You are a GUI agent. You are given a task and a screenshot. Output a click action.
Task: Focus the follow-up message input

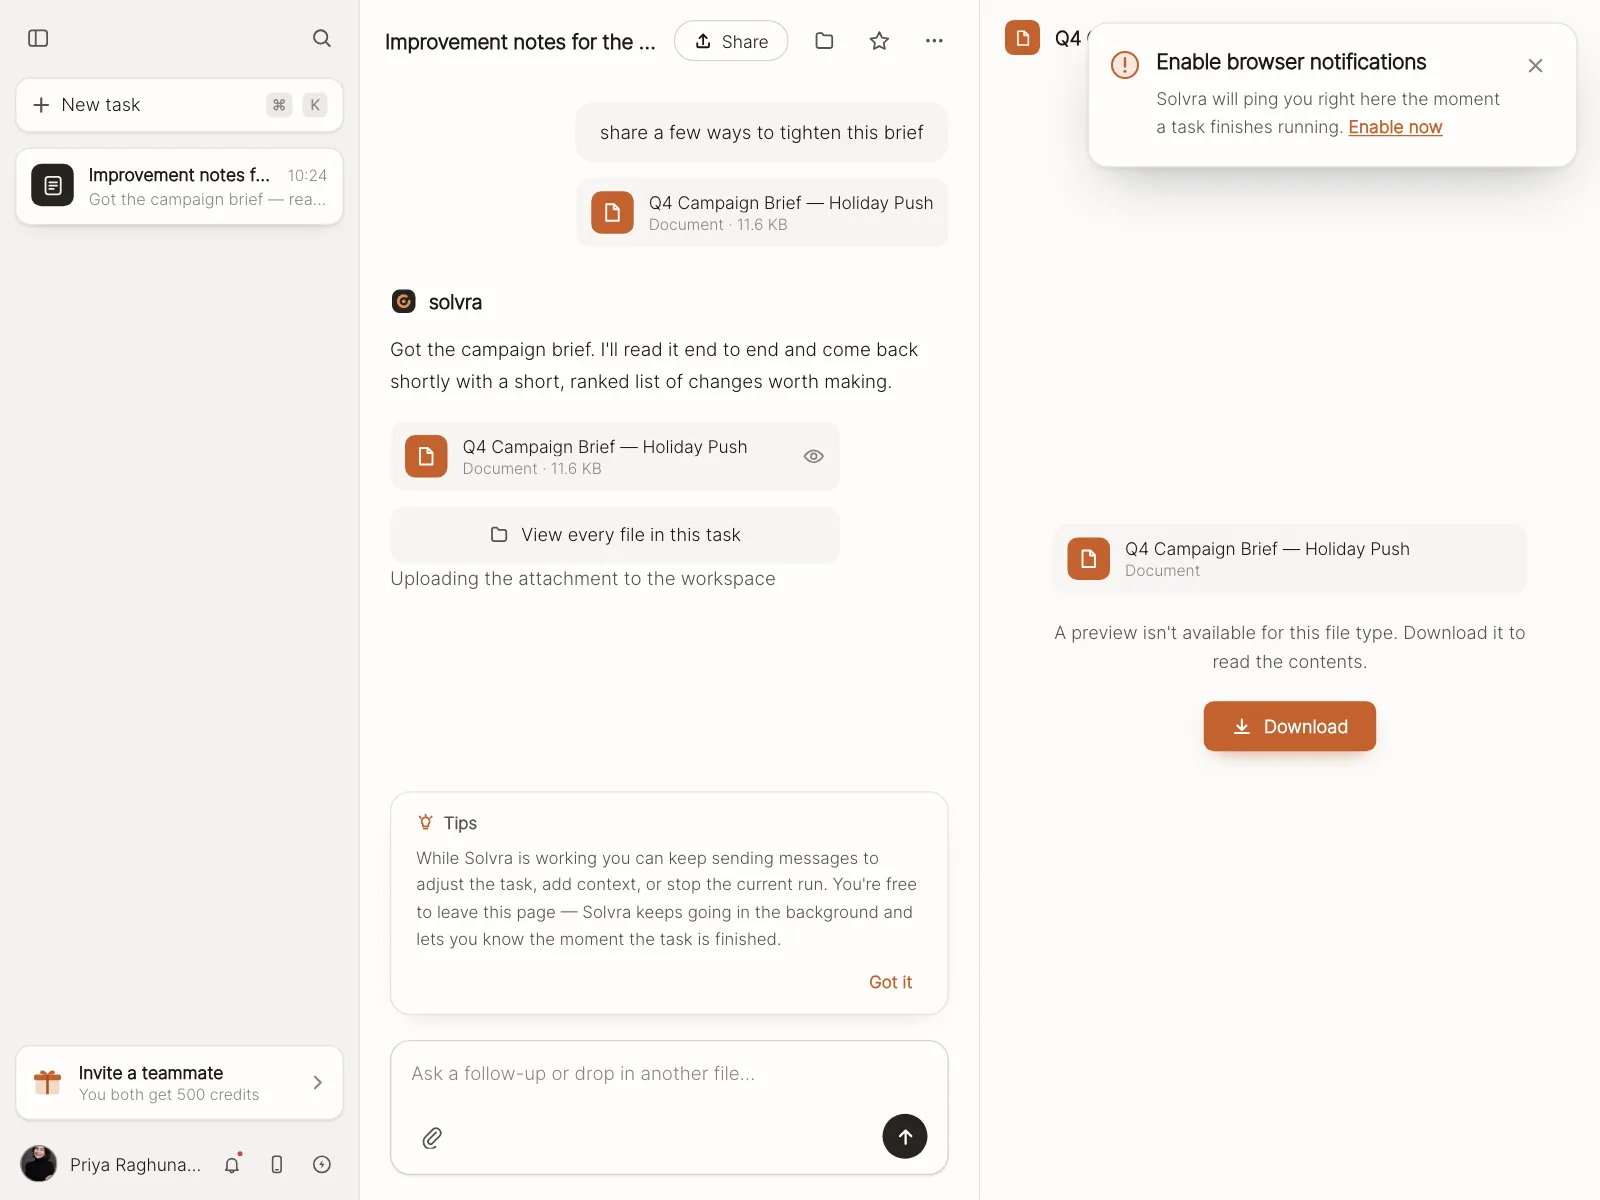tap(669, 1074)
